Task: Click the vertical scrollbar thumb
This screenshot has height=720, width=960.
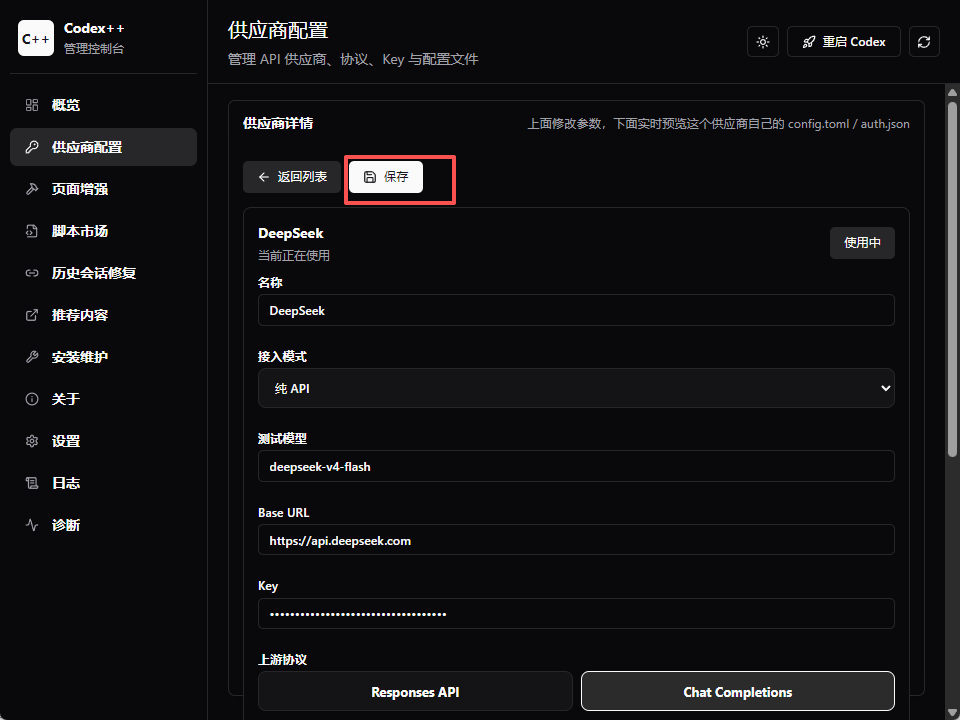Action: point(951,279)
